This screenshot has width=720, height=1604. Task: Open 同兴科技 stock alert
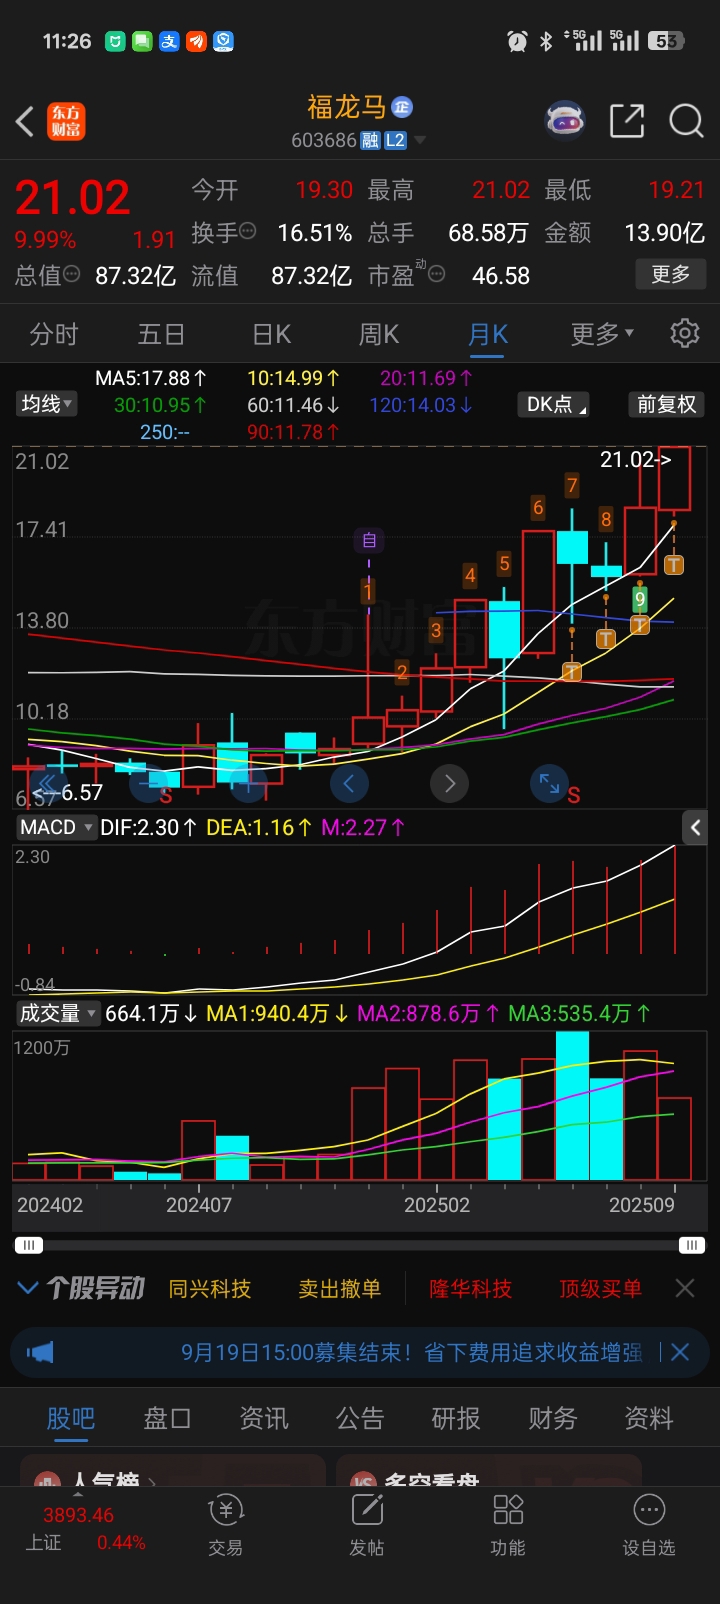(210, 1289)
